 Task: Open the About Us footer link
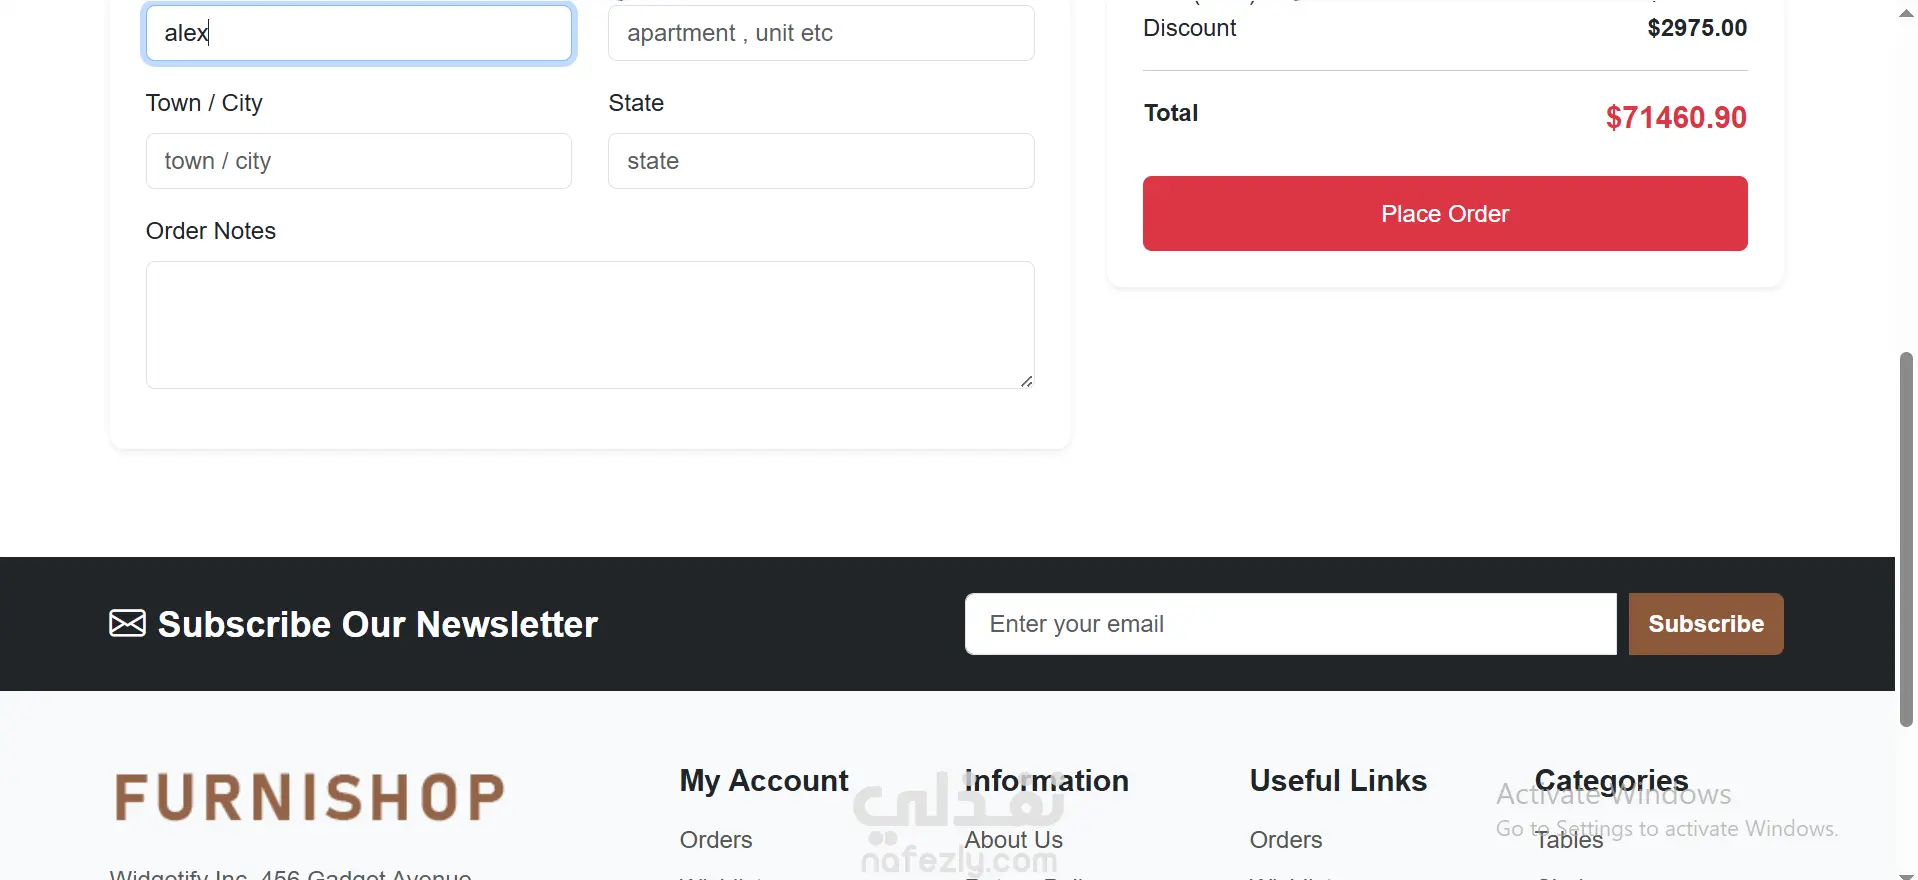tap(1013, 840)
